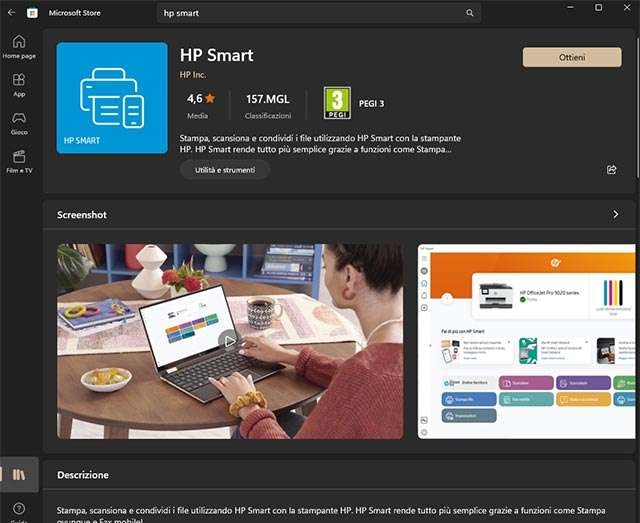Click the Microsoft Store logo icon

(32, 13)
